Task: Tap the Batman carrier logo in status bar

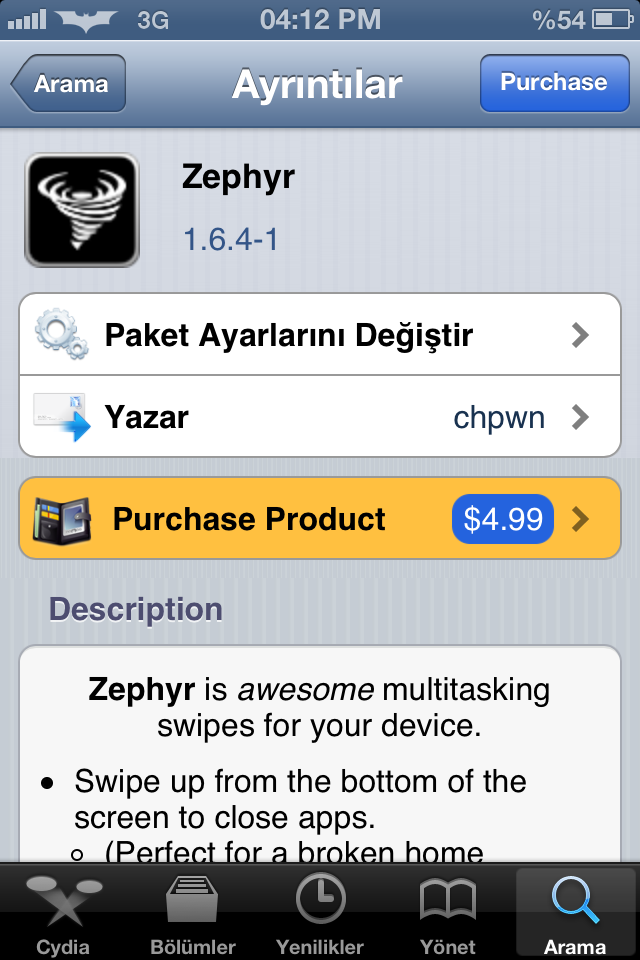Action: [x=86, y=20]
